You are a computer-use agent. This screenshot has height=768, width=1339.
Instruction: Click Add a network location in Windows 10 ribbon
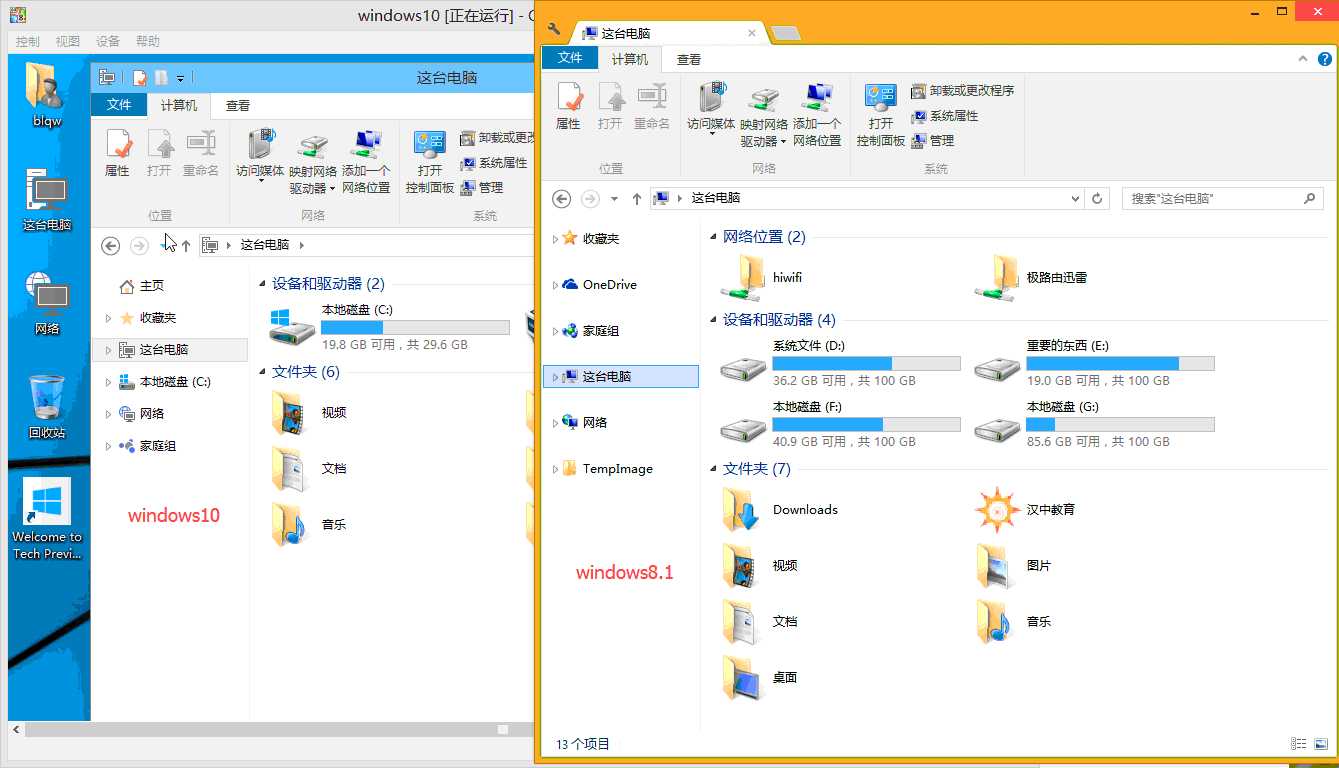366,162
